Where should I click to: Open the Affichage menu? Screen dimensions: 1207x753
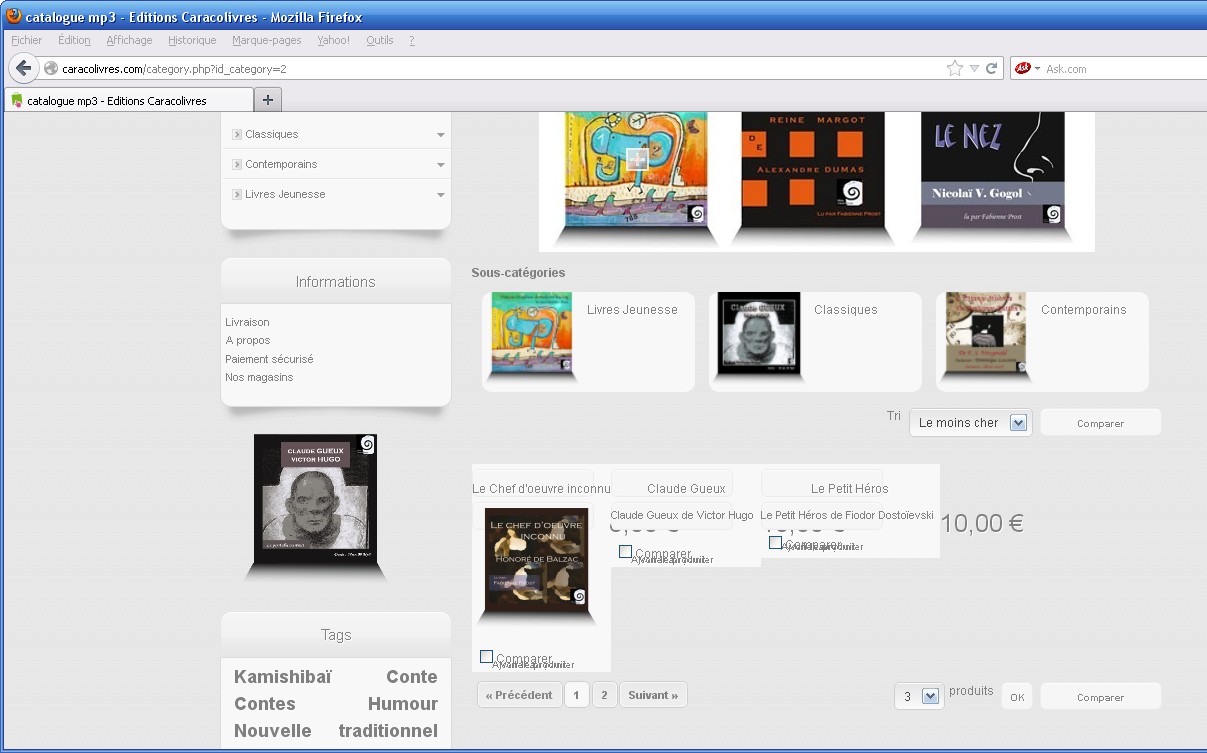130,40
